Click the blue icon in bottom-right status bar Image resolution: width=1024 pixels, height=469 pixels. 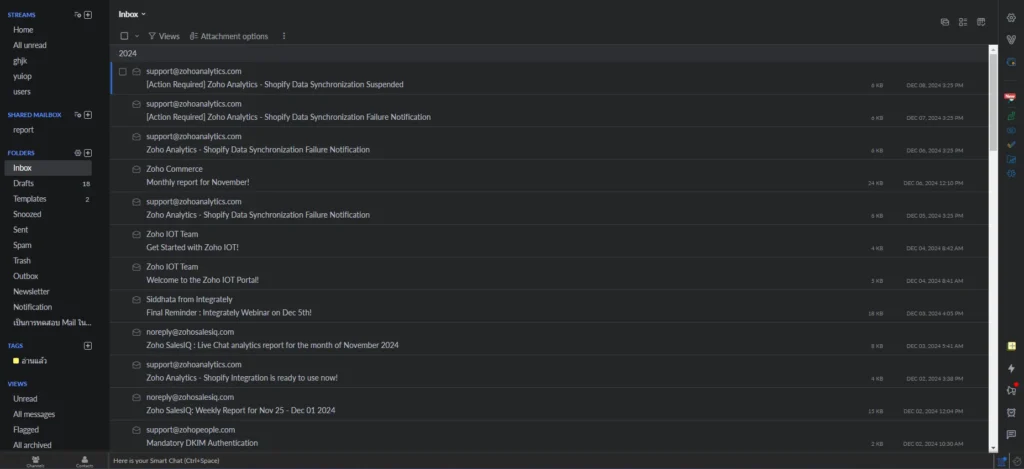[x=1002, y=461]
